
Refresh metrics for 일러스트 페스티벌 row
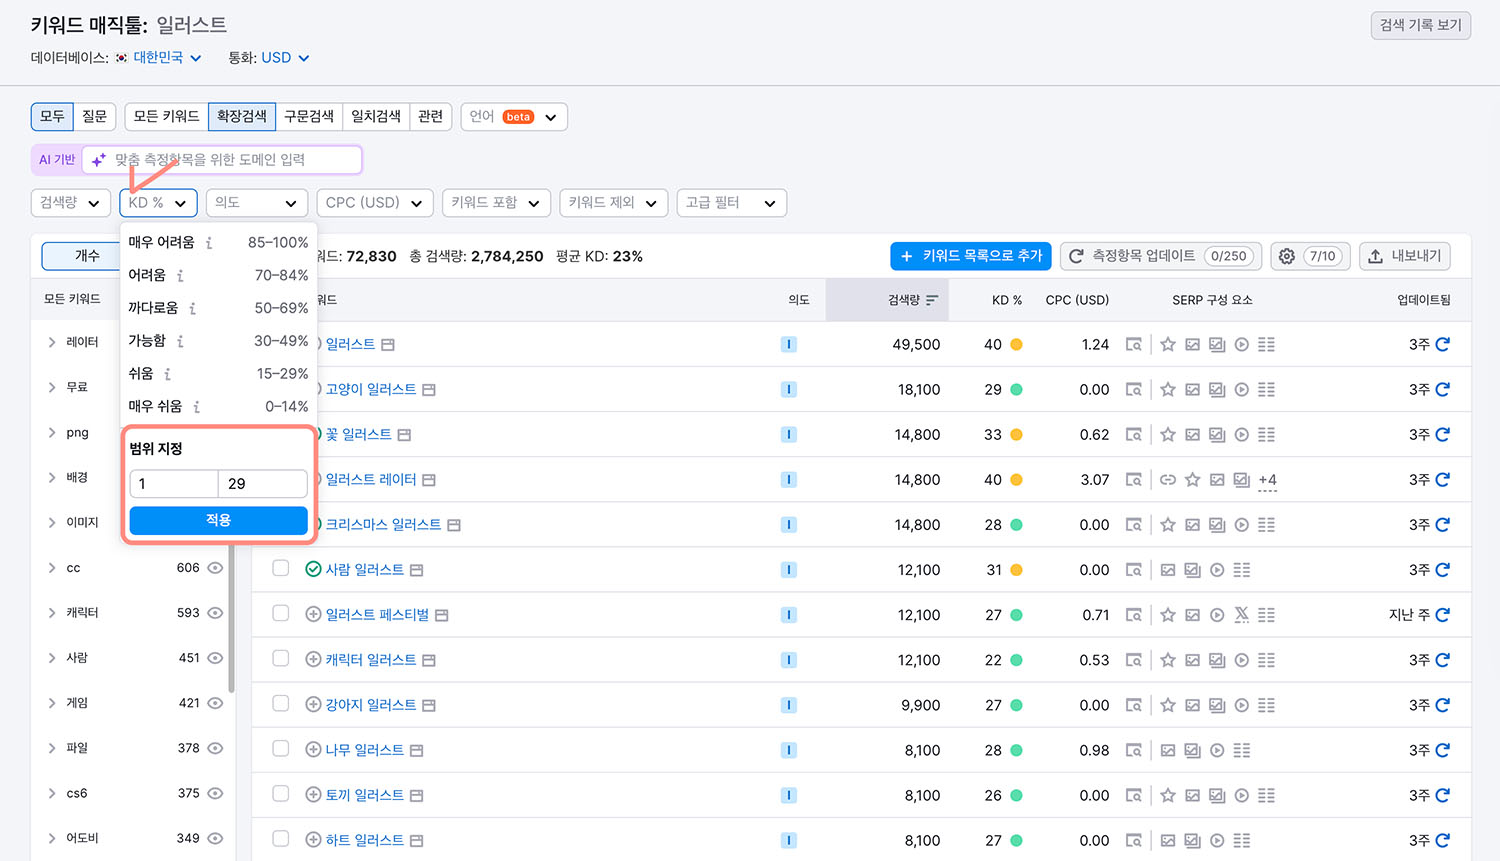[1442, 615]
